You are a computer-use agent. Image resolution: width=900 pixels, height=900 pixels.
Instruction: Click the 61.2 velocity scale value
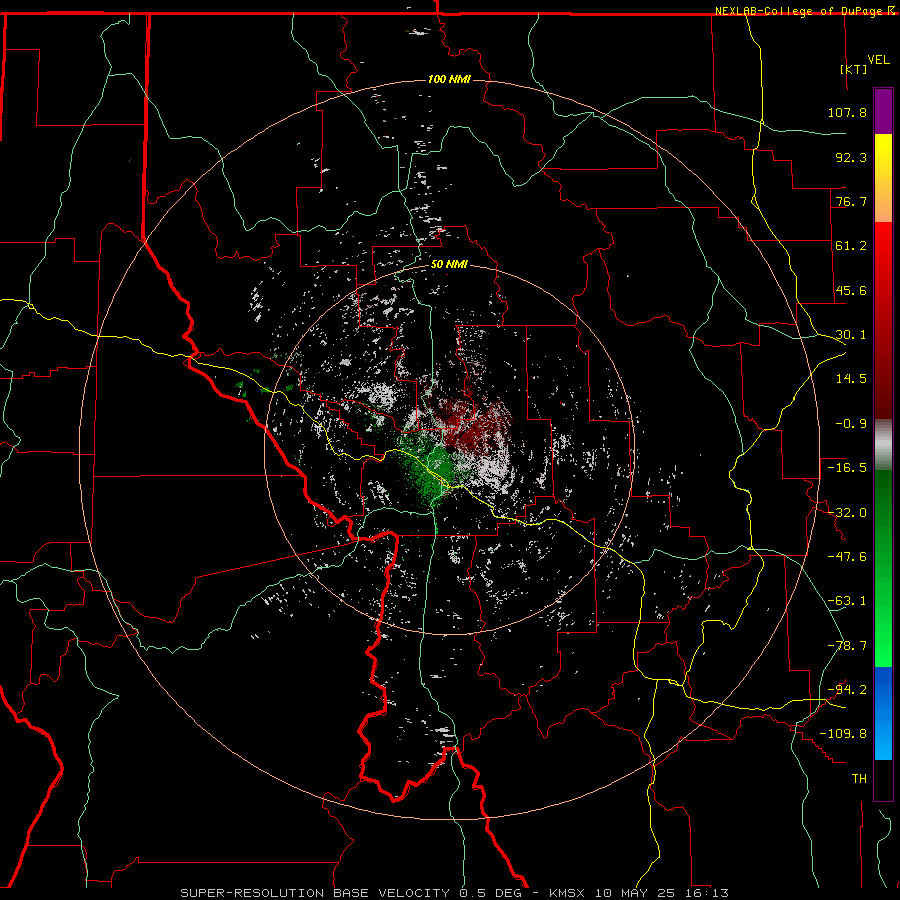pos(851,246)
